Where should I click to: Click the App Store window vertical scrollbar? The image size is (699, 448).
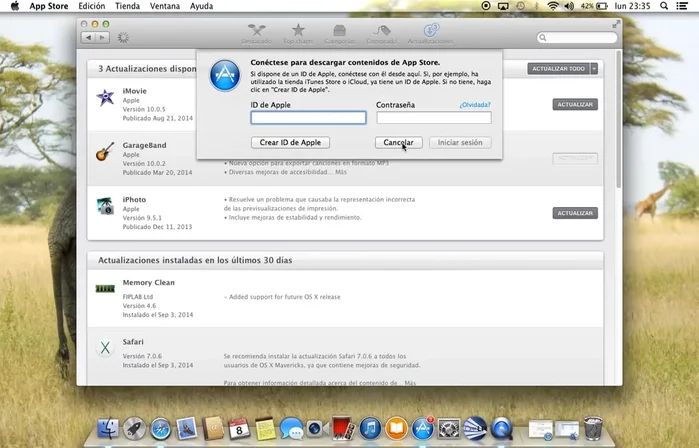[618, 119]
